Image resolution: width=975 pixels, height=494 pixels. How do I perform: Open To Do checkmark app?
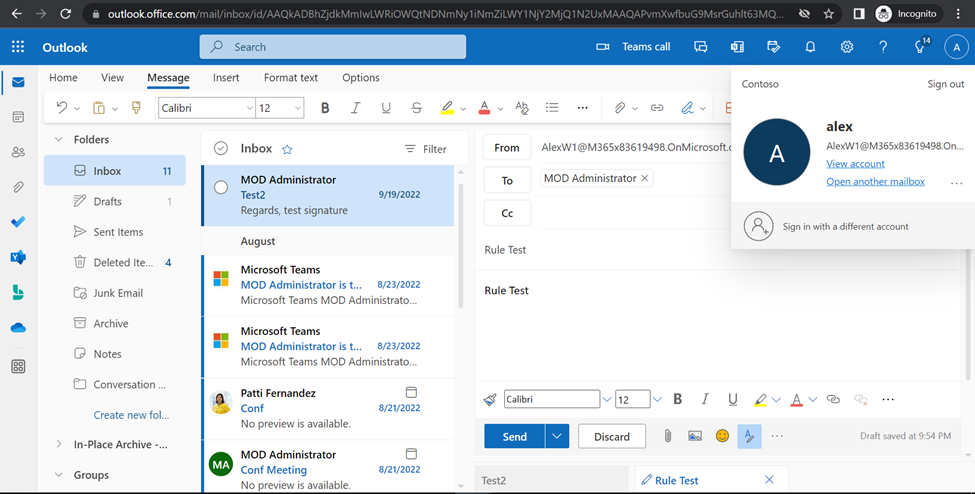coord(18,222)
